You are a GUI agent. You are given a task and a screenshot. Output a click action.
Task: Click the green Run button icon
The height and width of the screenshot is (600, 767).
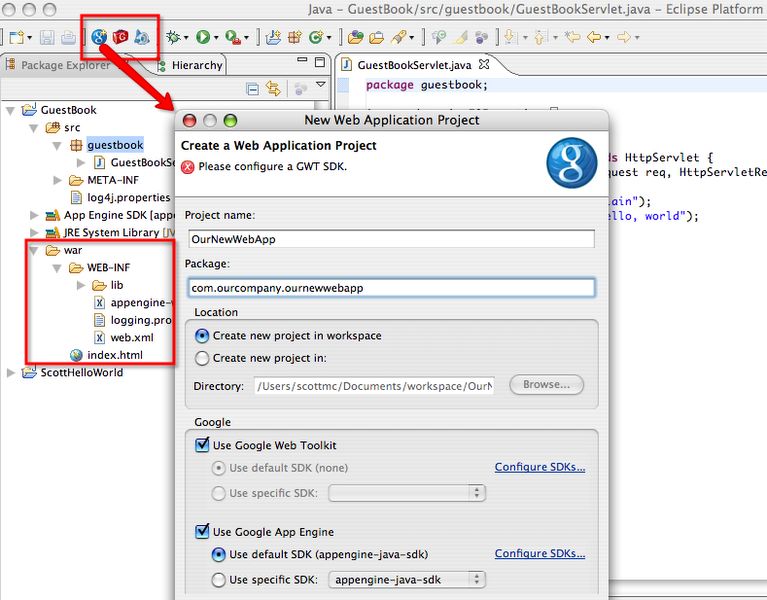point(203,37)
